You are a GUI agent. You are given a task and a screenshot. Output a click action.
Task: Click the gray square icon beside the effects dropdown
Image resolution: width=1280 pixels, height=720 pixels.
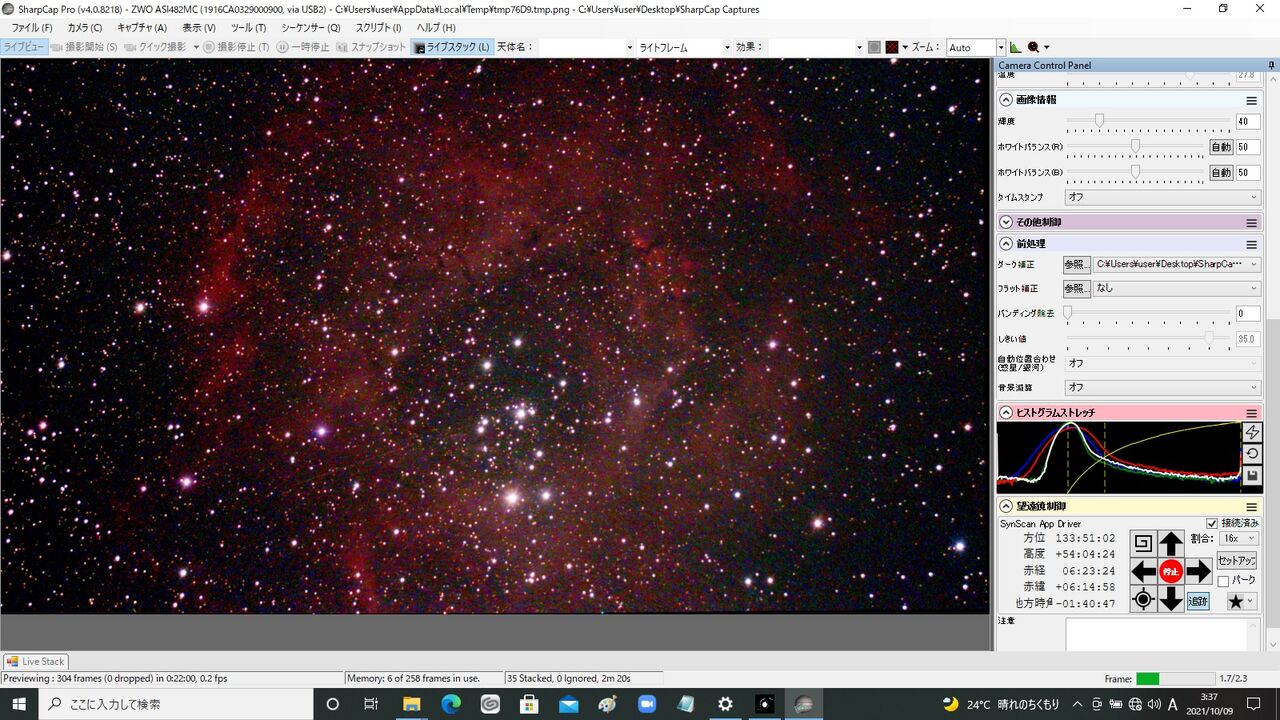click(x=874, y=47)
